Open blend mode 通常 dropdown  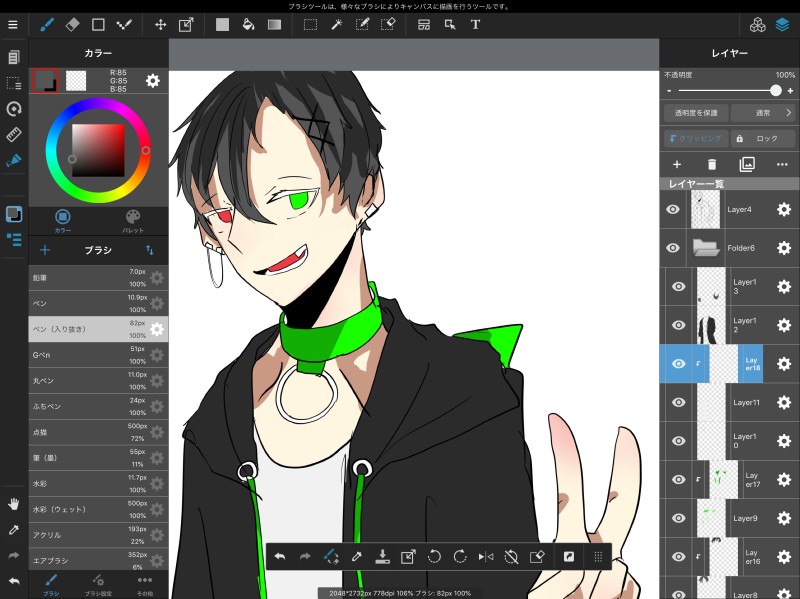point(763,113)
